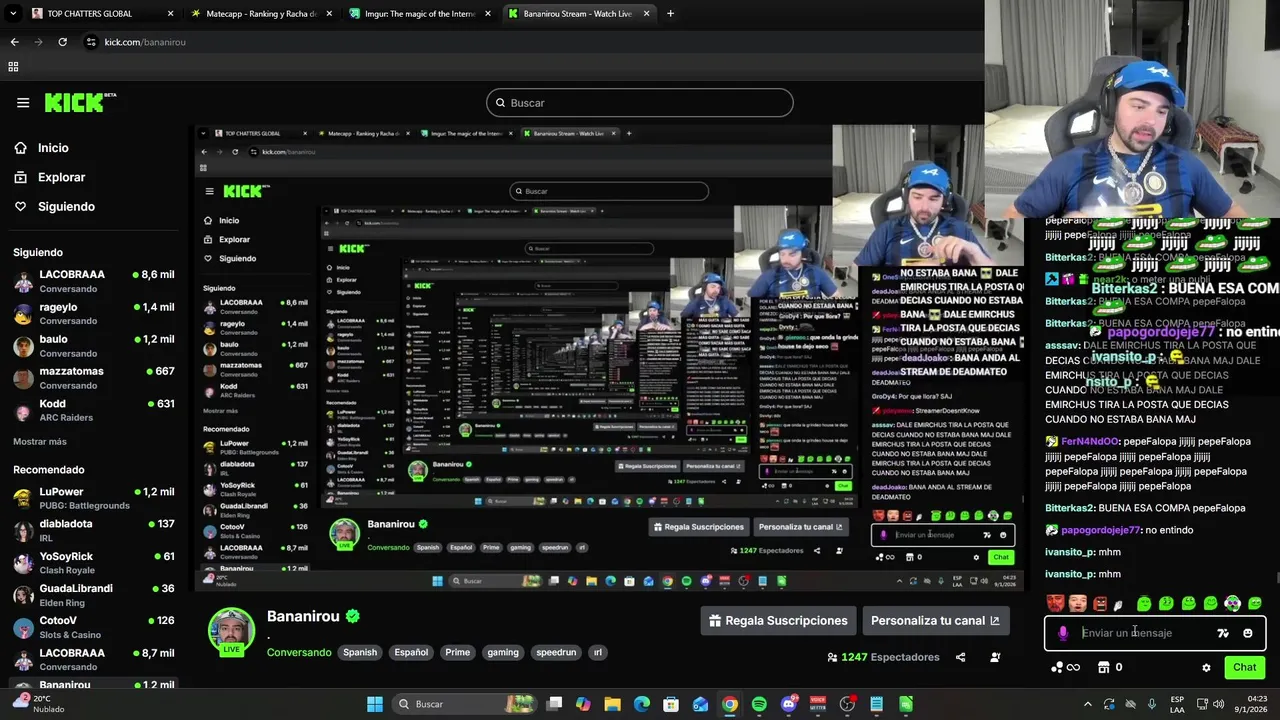Click the channel points icon in chat
Viewport: 1280px width, 720px height.
coord(1058,667)
